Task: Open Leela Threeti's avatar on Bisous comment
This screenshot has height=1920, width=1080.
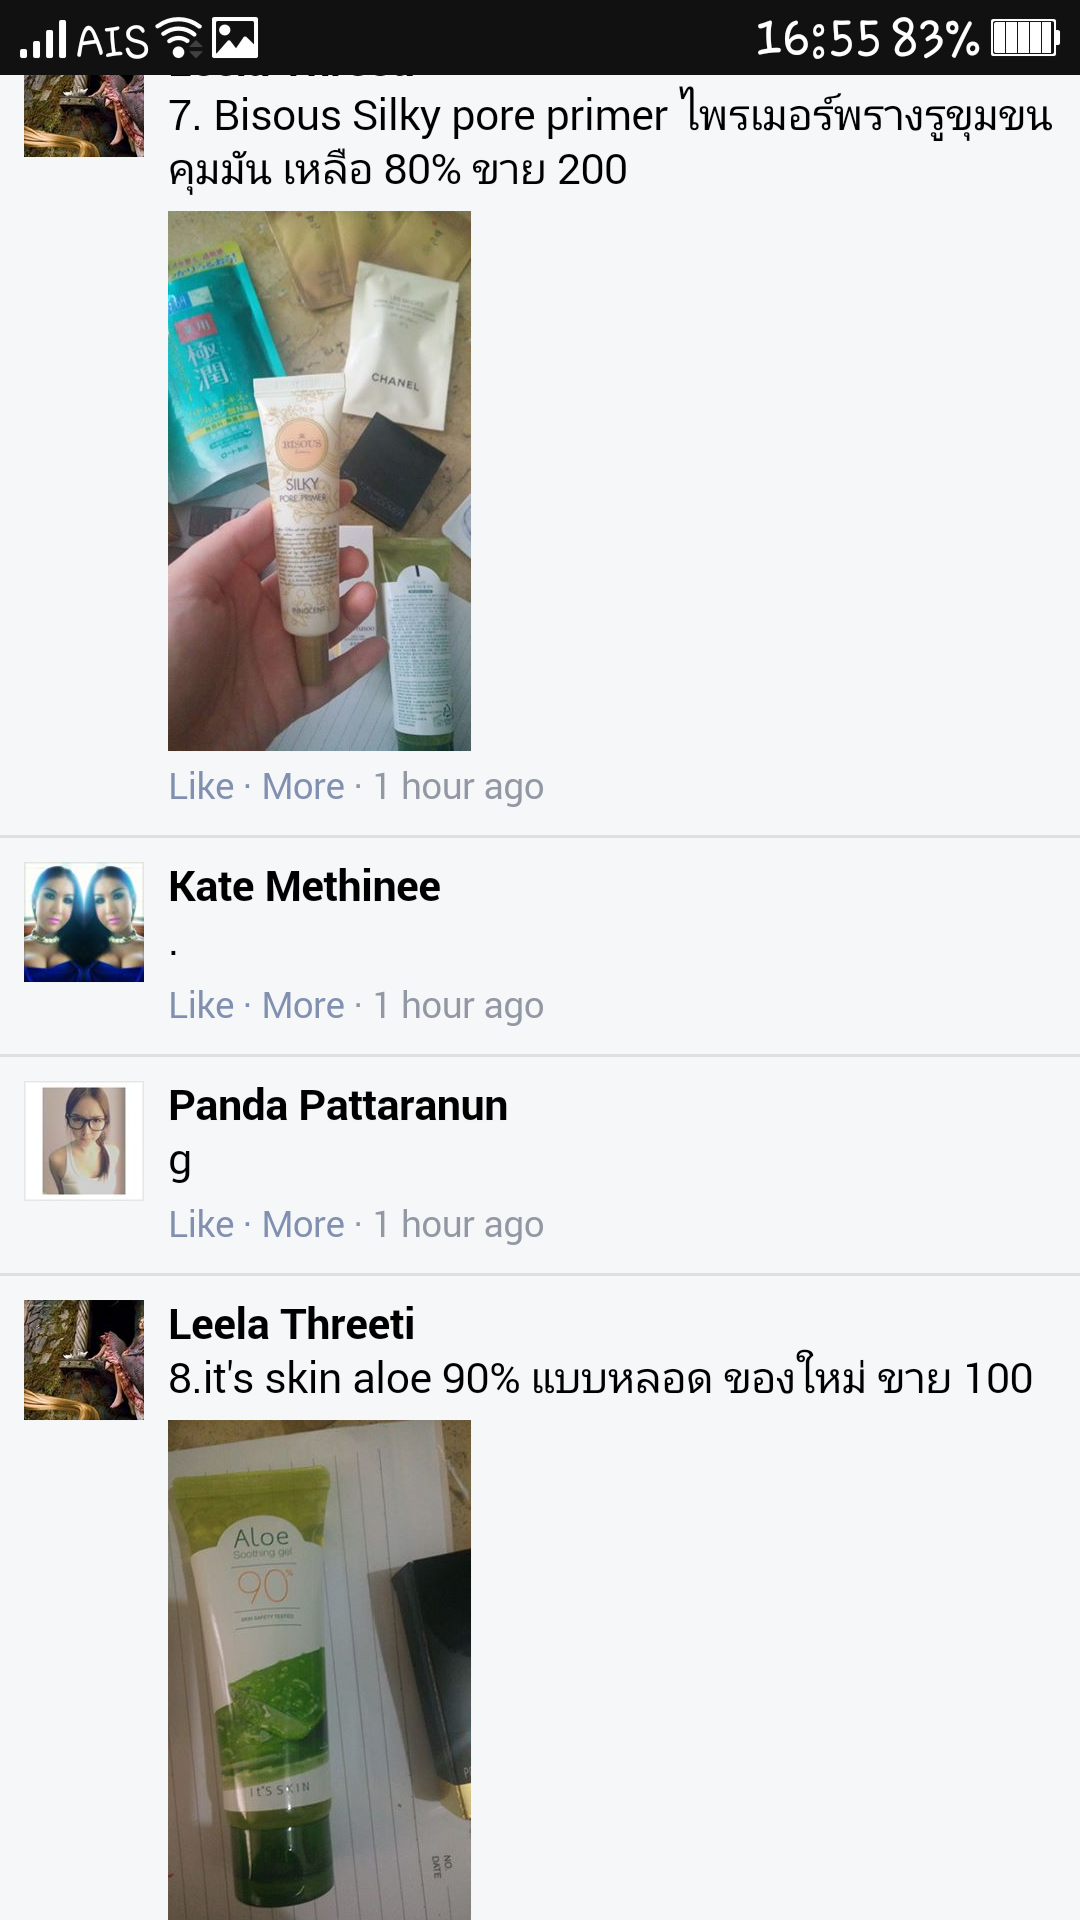Action: 84,115
